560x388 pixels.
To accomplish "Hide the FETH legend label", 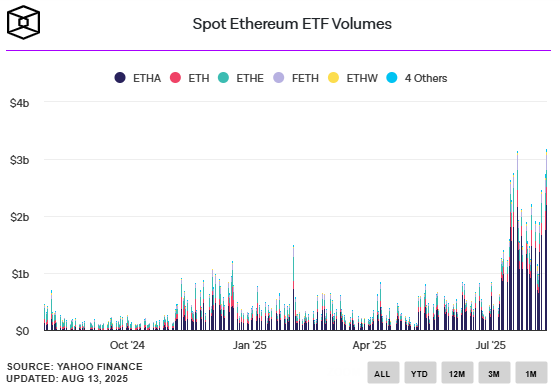I will [305, 78].
